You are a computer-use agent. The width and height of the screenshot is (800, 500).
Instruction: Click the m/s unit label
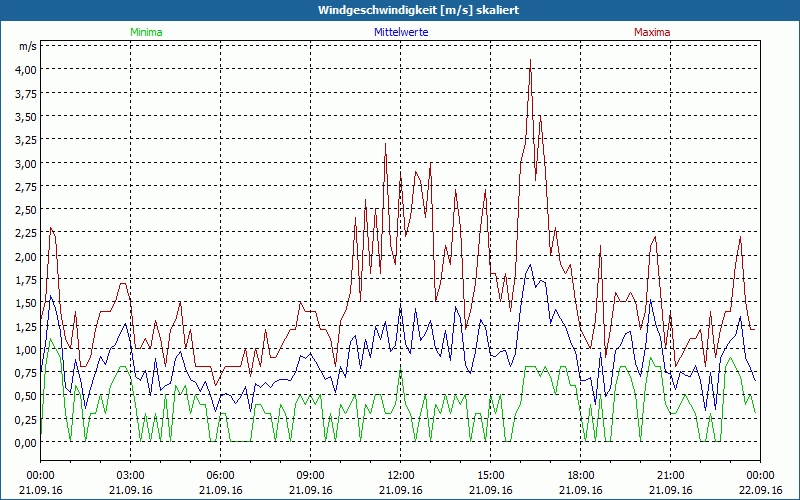tap(26, 47)
